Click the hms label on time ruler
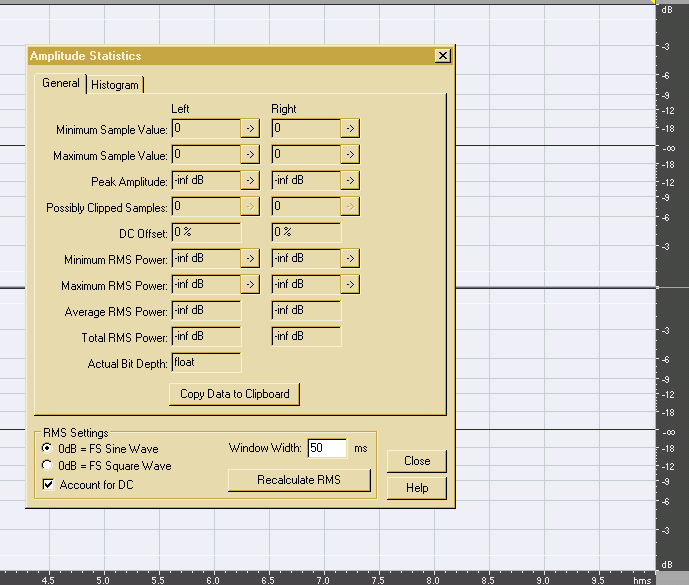689x585 pixels. click(x=642, y=581)
